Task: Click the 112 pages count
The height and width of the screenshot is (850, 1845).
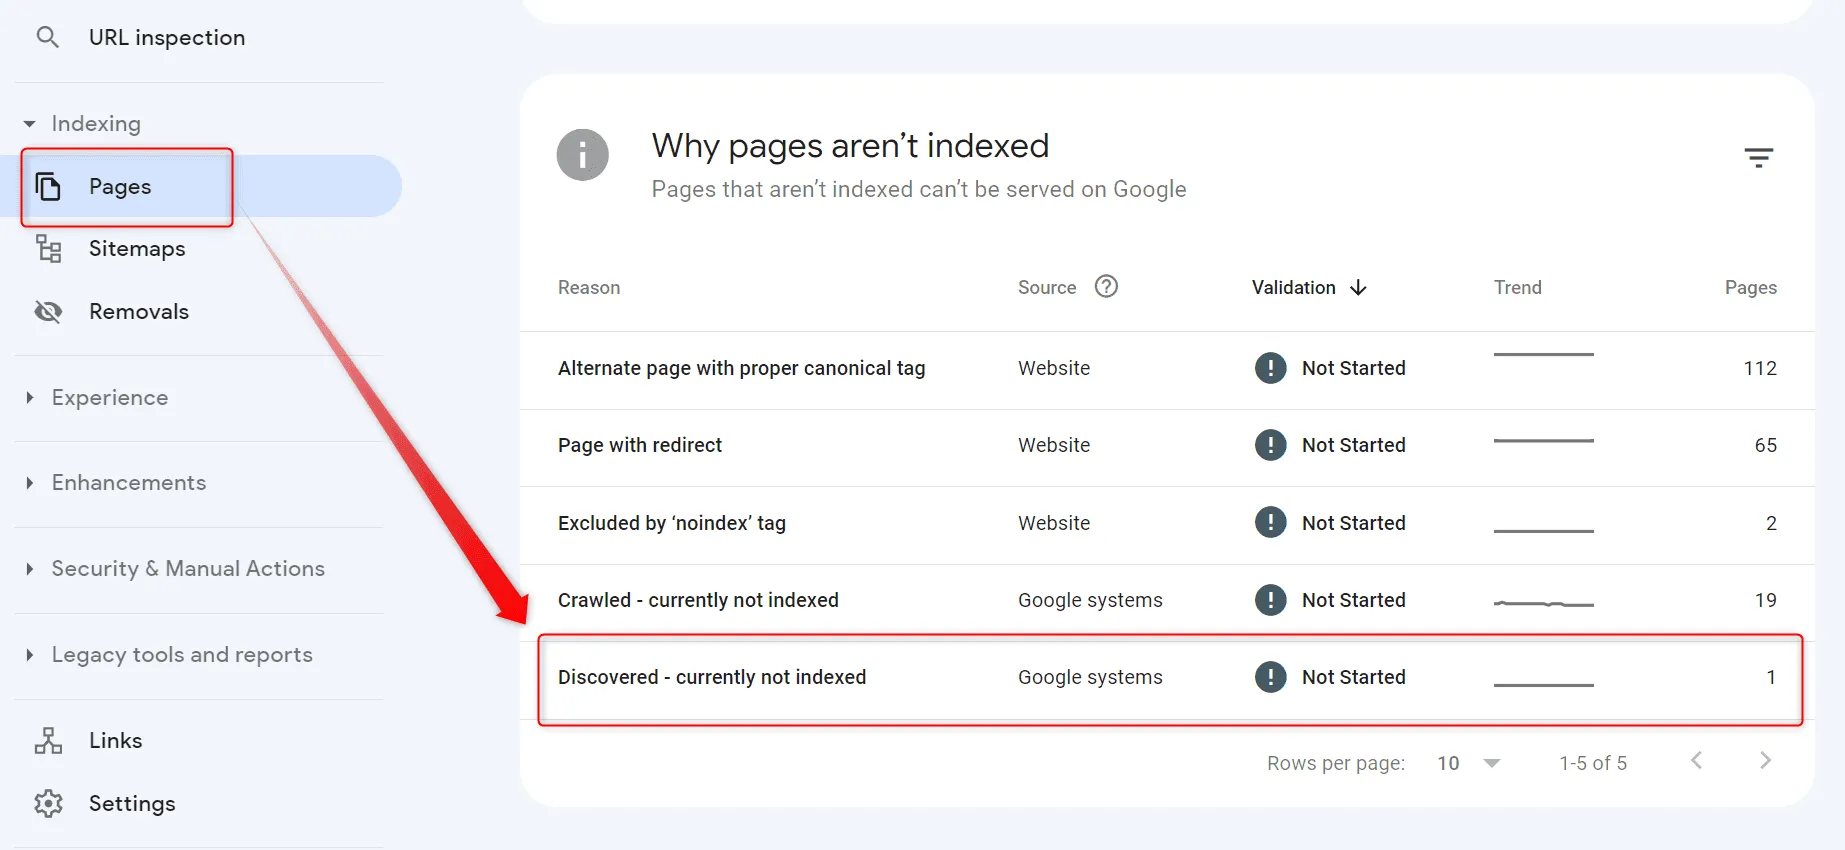Action: (1760, 368)
